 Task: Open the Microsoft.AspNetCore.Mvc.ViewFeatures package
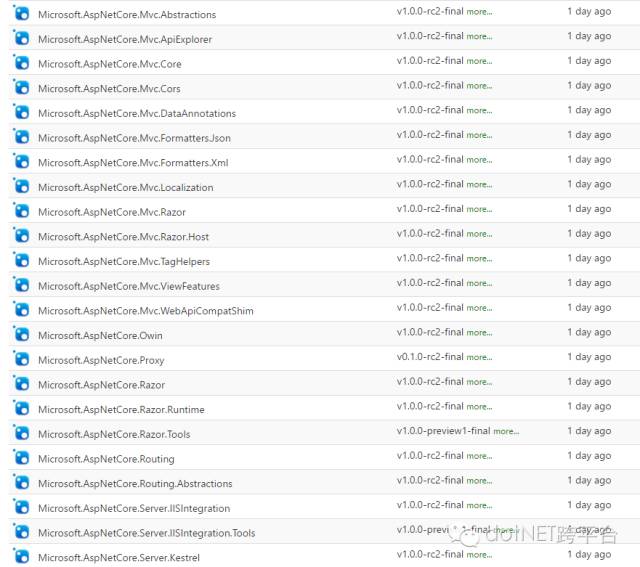tap(129, 287)
